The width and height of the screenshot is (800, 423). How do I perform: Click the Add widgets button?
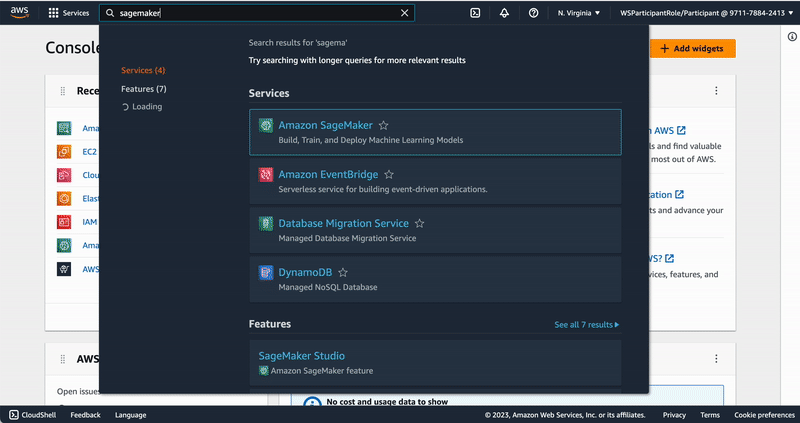[x=692, y=48]
